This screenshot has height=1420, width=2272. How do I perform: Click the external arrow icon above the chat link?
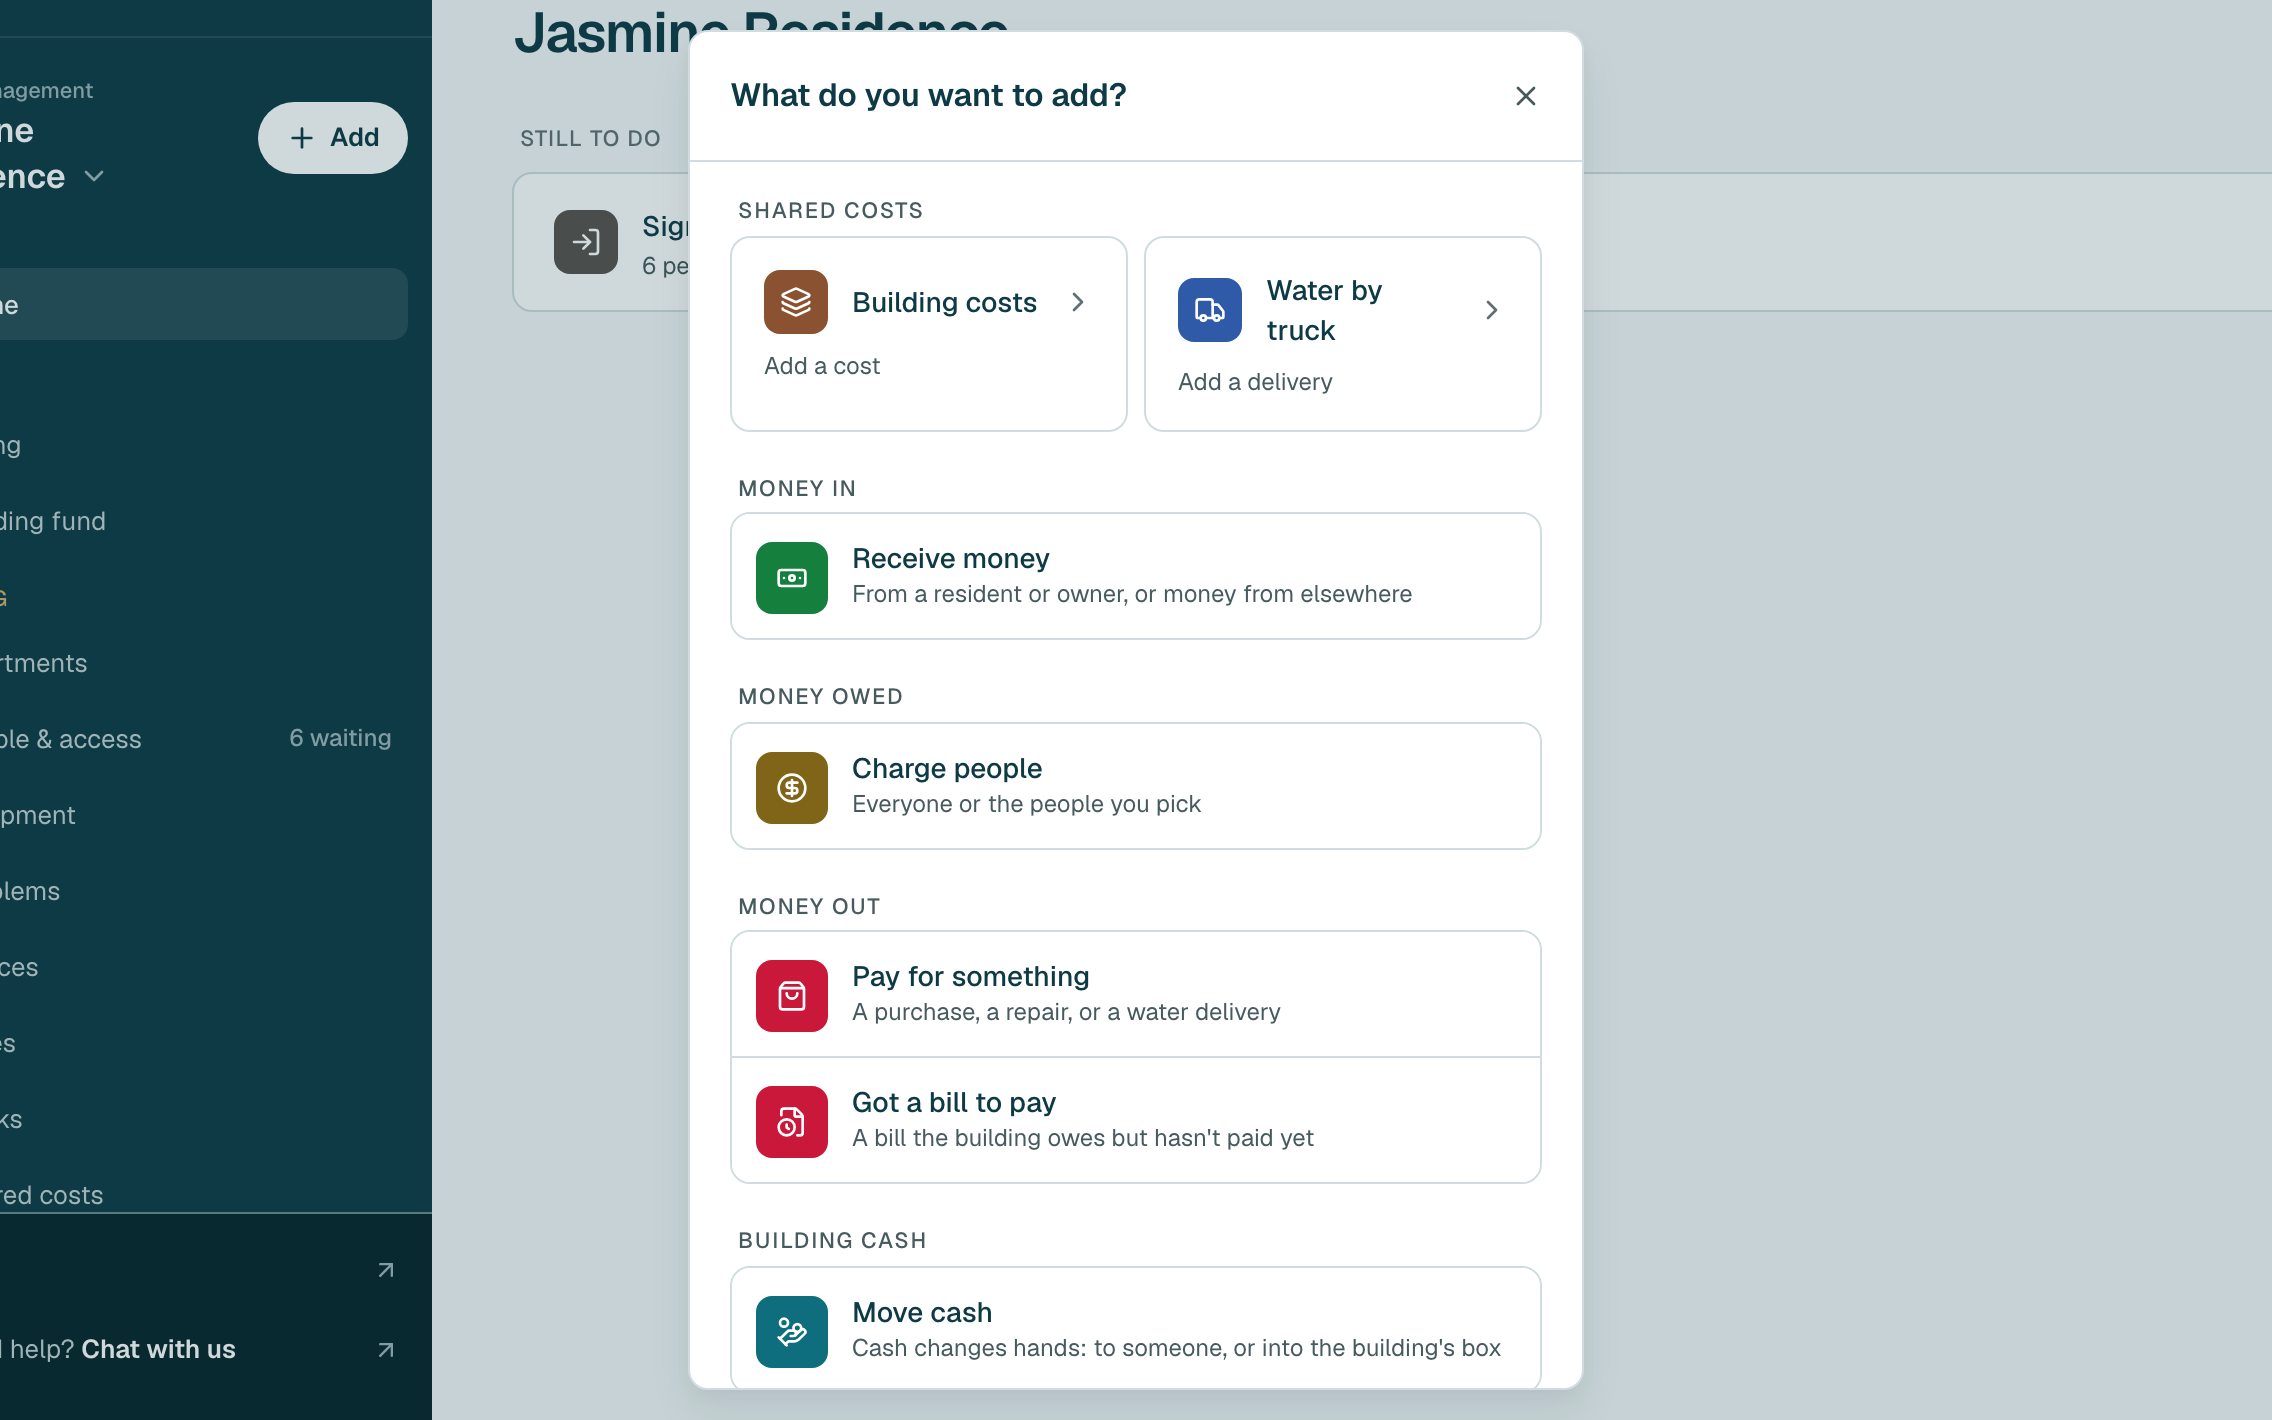pos(386,1270)
